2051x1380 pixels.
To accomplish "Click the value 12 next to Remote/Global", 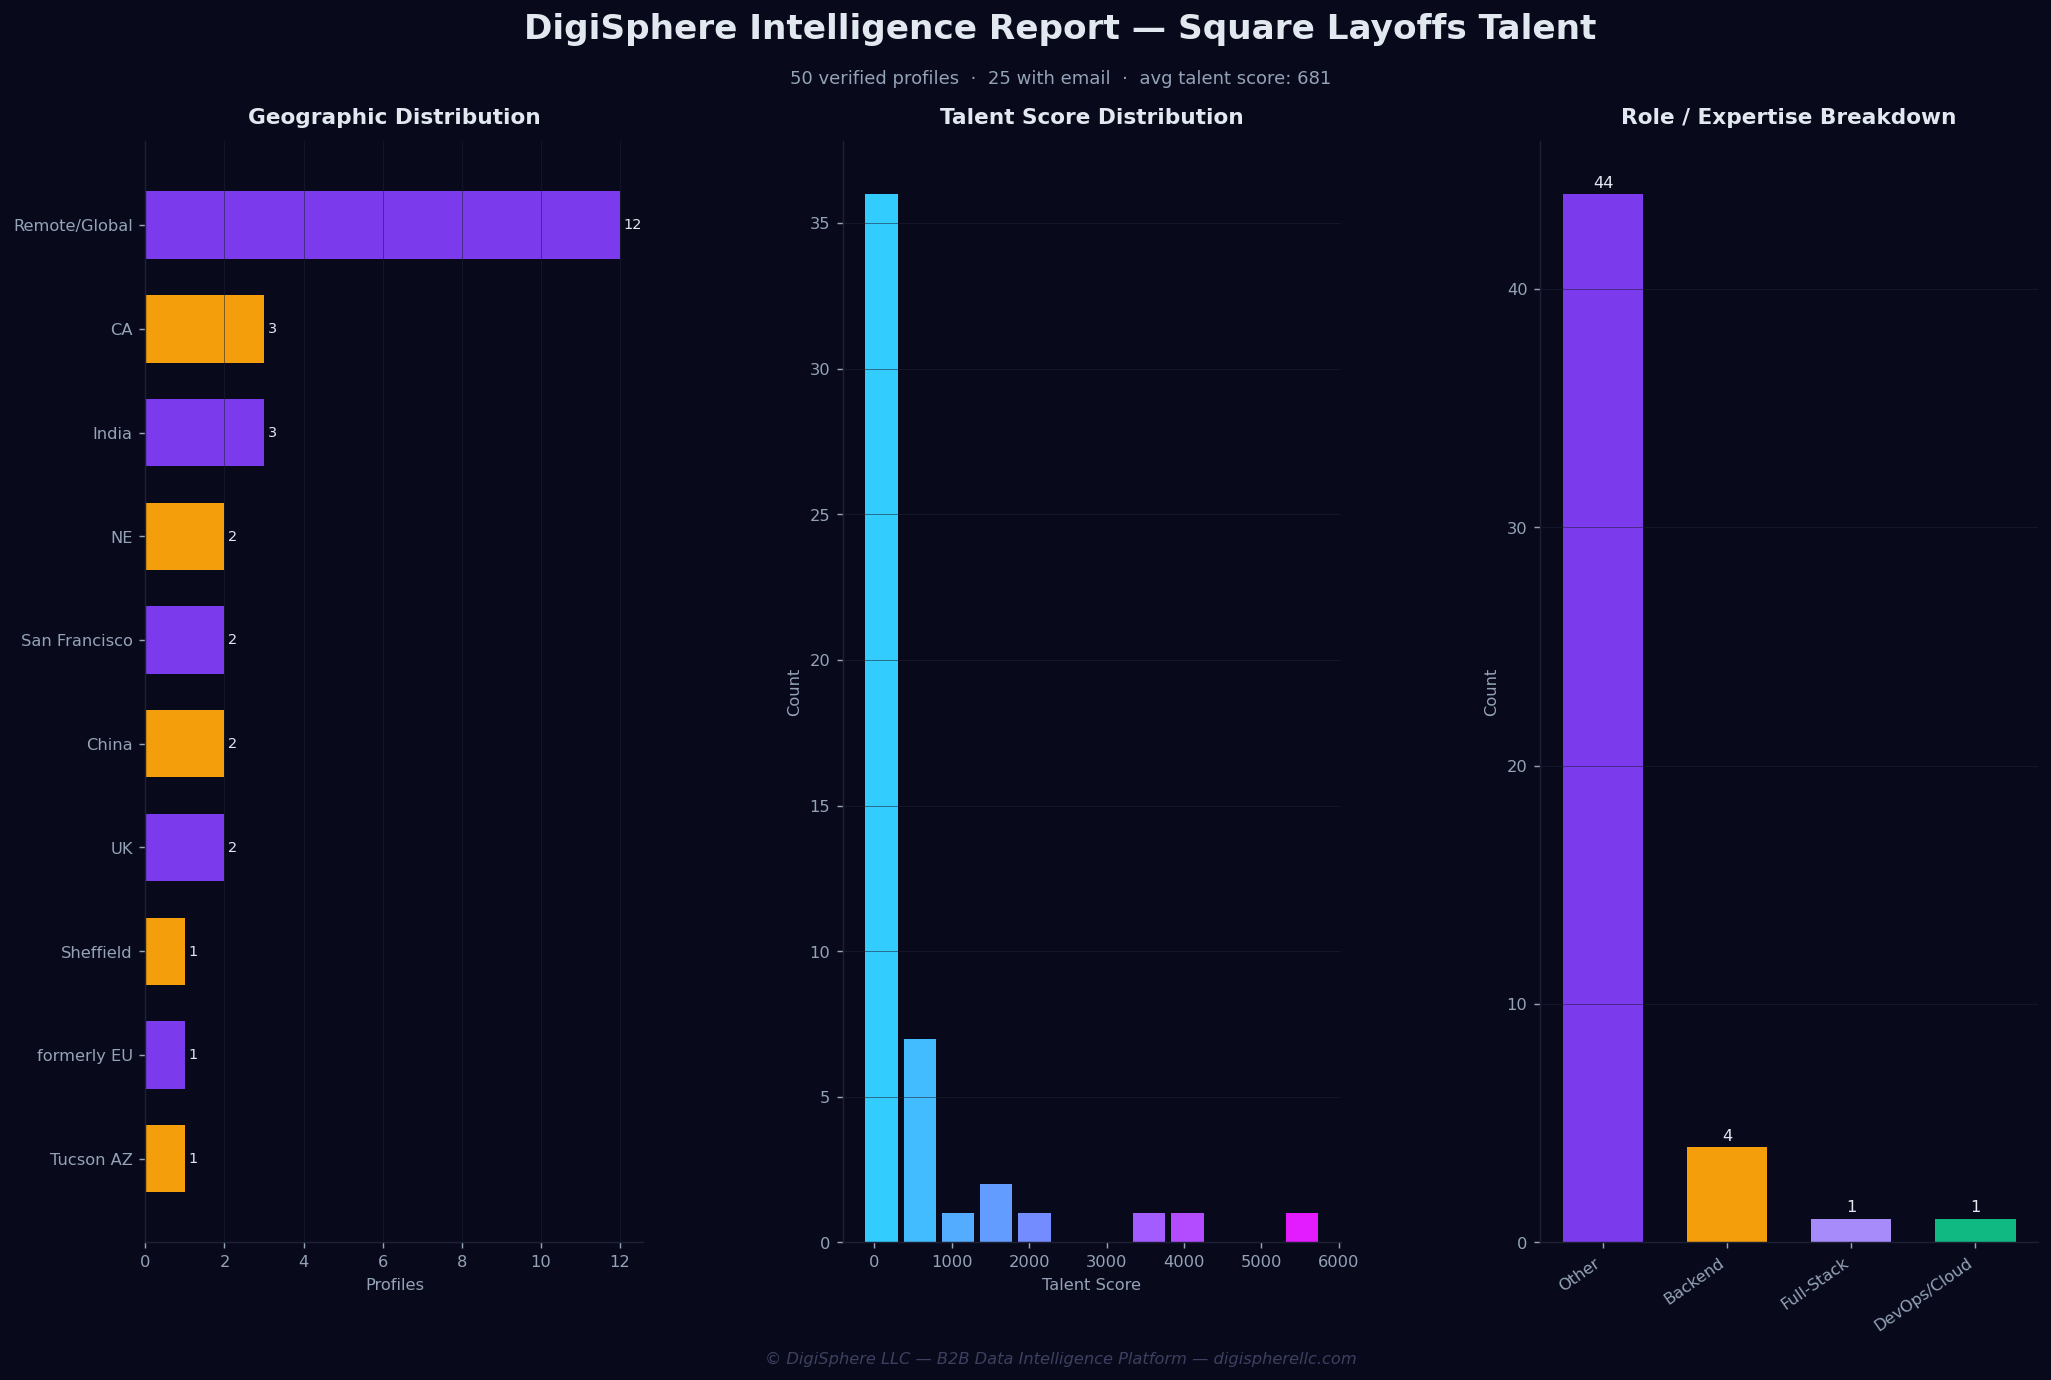I will (x=632, y=225).
